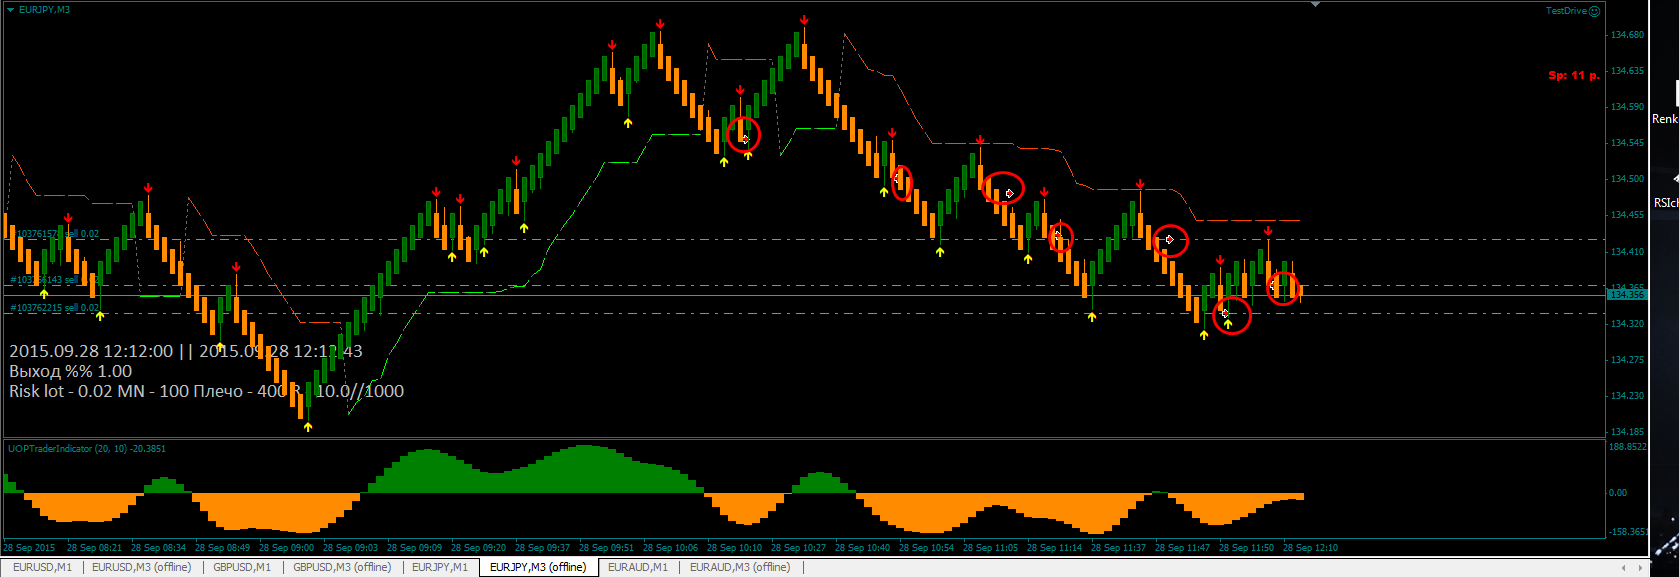Click price scale value 134.590
The image size is (1679, 577).
[x=1627, y=107]
